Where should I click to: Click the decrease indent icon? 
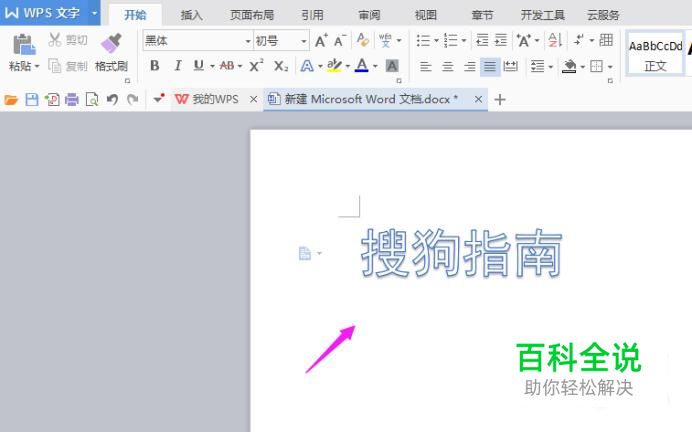point(482,40)
